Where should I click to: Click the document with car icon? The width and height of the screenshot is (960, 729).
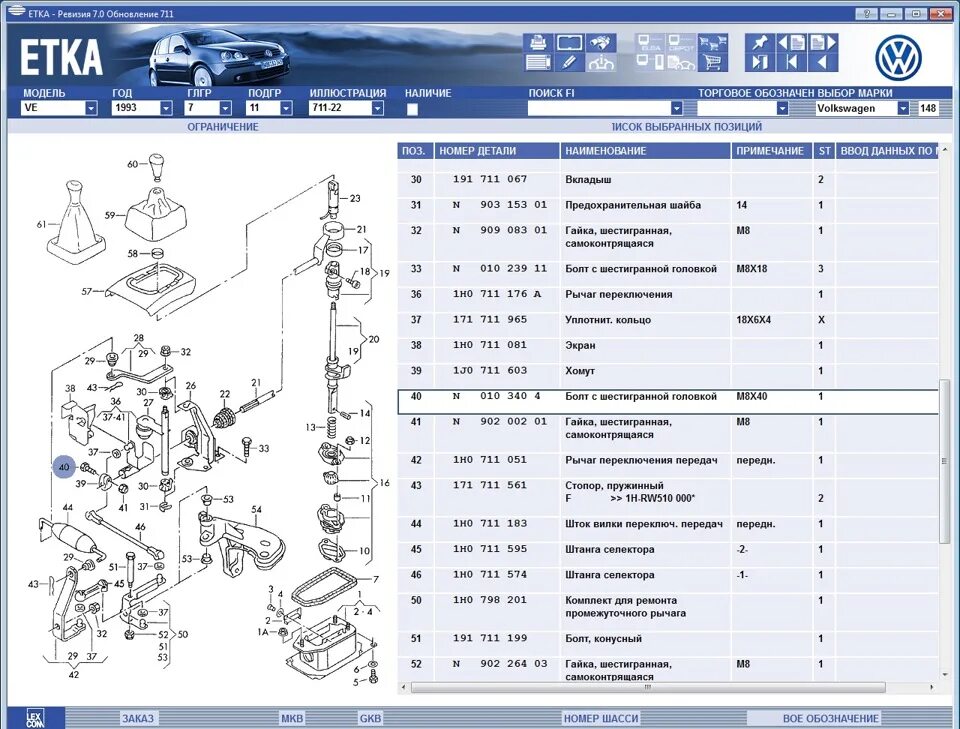click(681, 62)
